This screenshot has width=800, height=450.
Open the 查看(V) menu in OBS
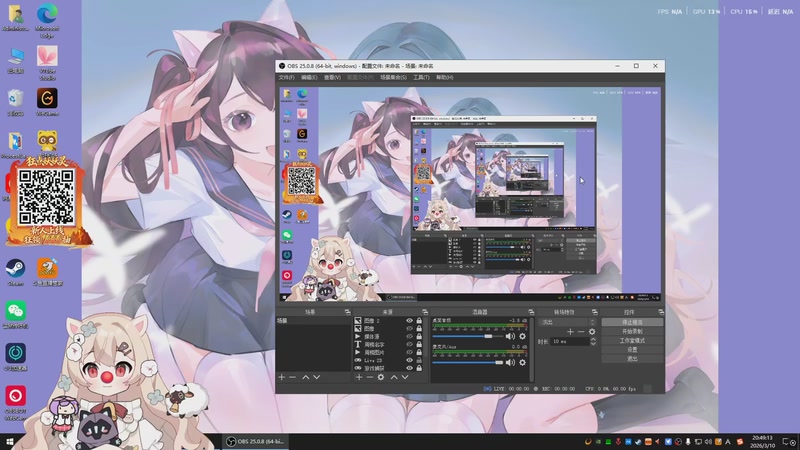[x=332, y=78]
